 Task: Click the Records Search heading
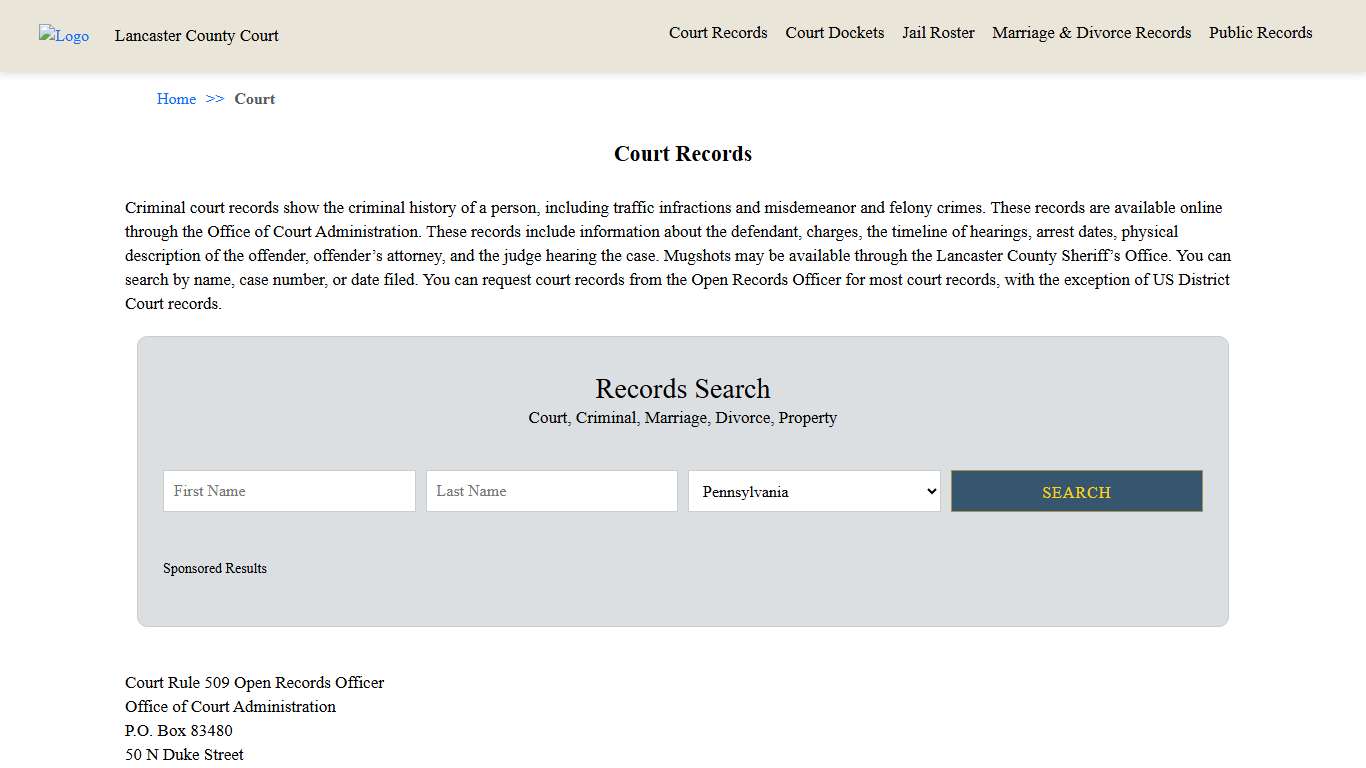pos(682,389)
